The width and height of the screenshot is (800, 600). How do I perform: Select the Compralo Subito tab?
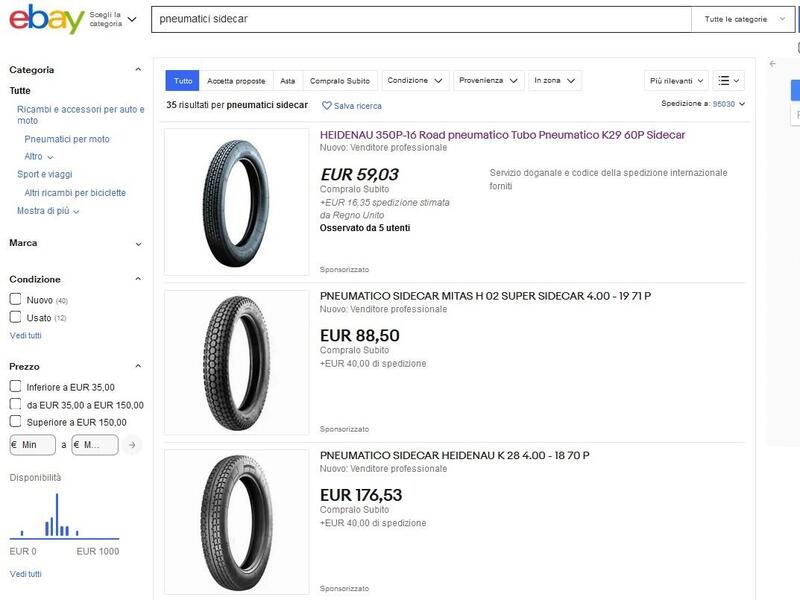(339, 81)
